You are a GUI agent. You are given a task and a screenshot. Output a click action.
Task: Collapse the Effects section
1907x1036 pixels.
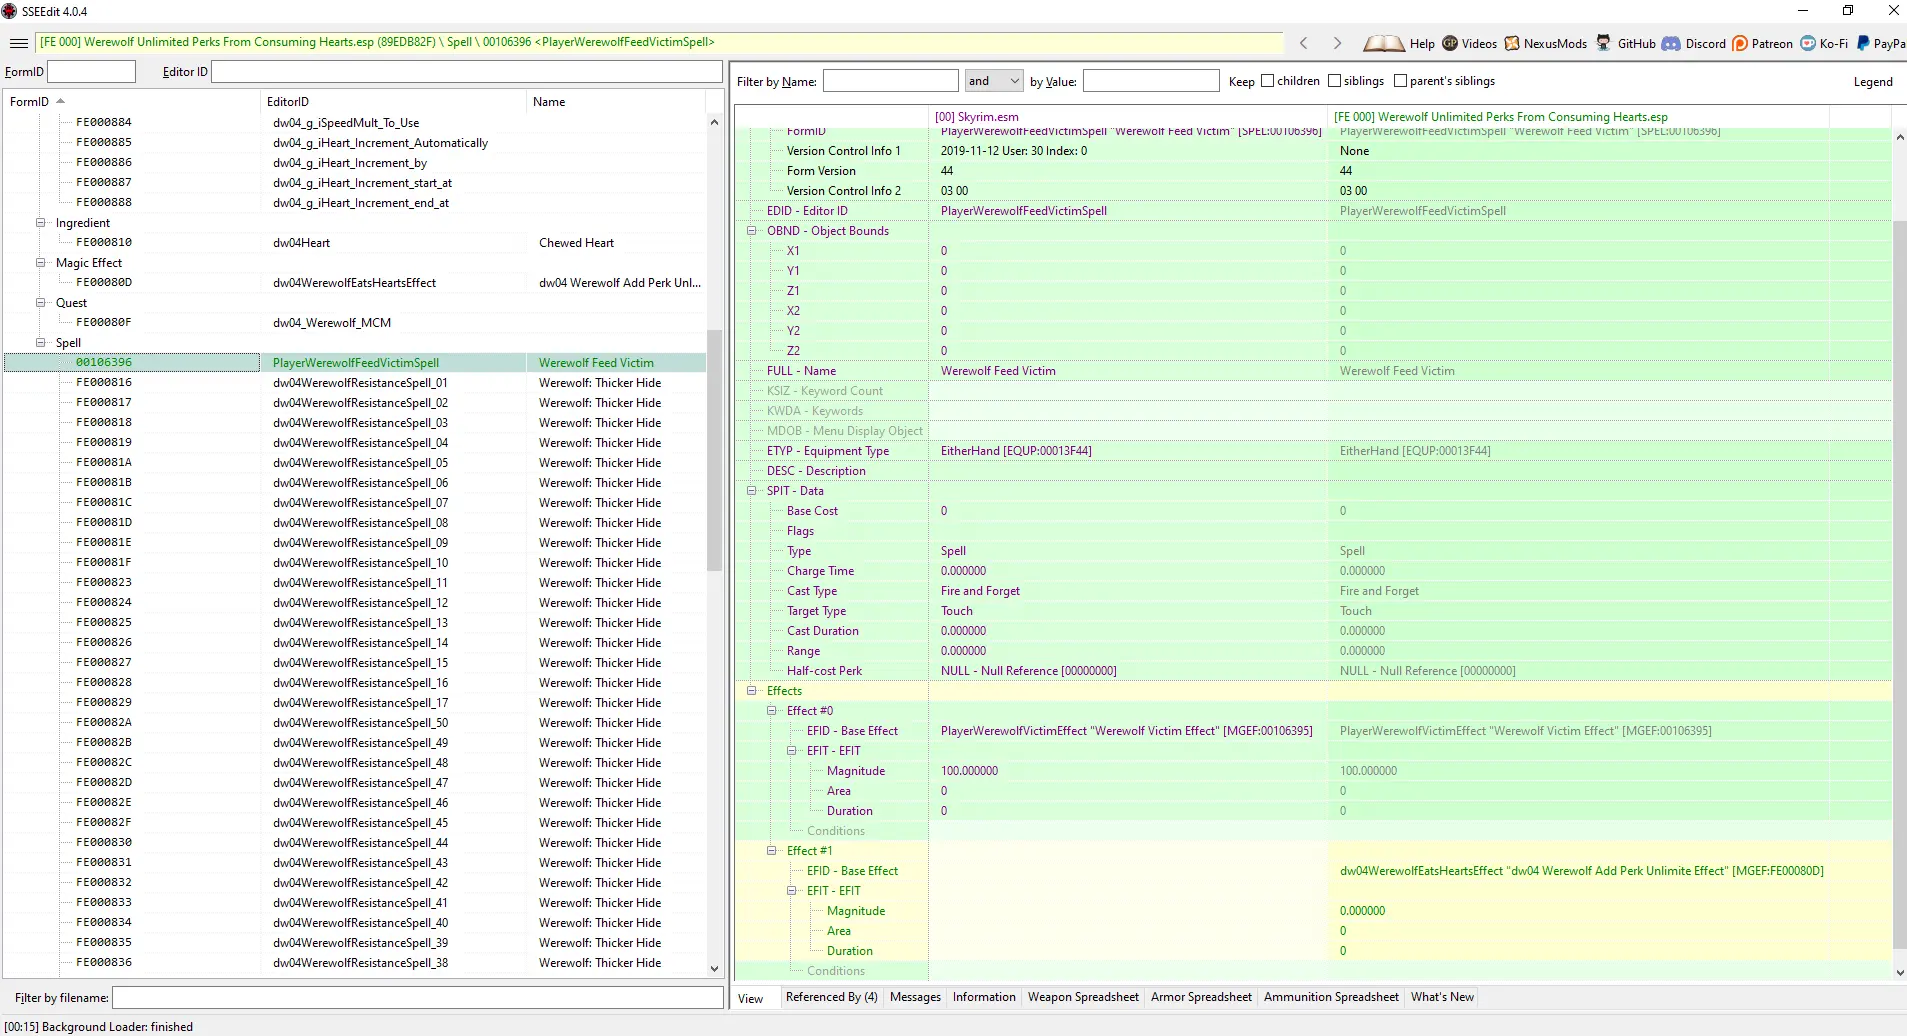coord(752,691)
